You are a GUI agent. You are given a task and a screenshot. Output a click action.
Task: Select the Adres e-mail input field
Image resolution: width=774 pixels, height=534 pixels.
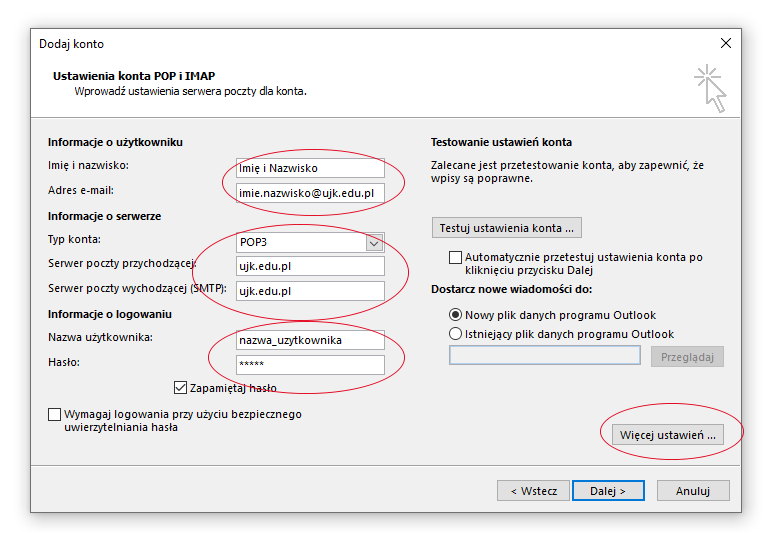coord(309,191)
